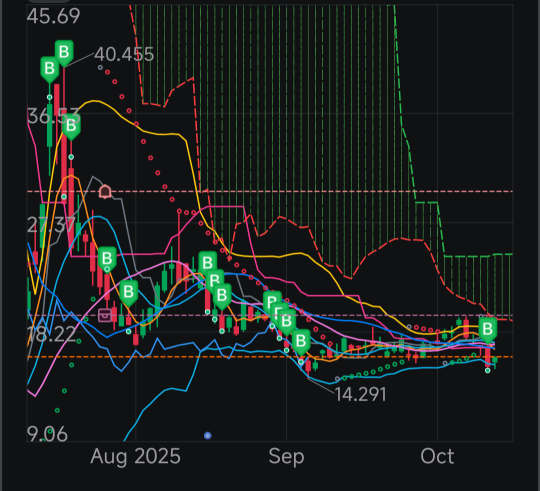Select the leftmost B buy marker on the chart
Viewport: 540px width, 491px height.
pos(50,69)
